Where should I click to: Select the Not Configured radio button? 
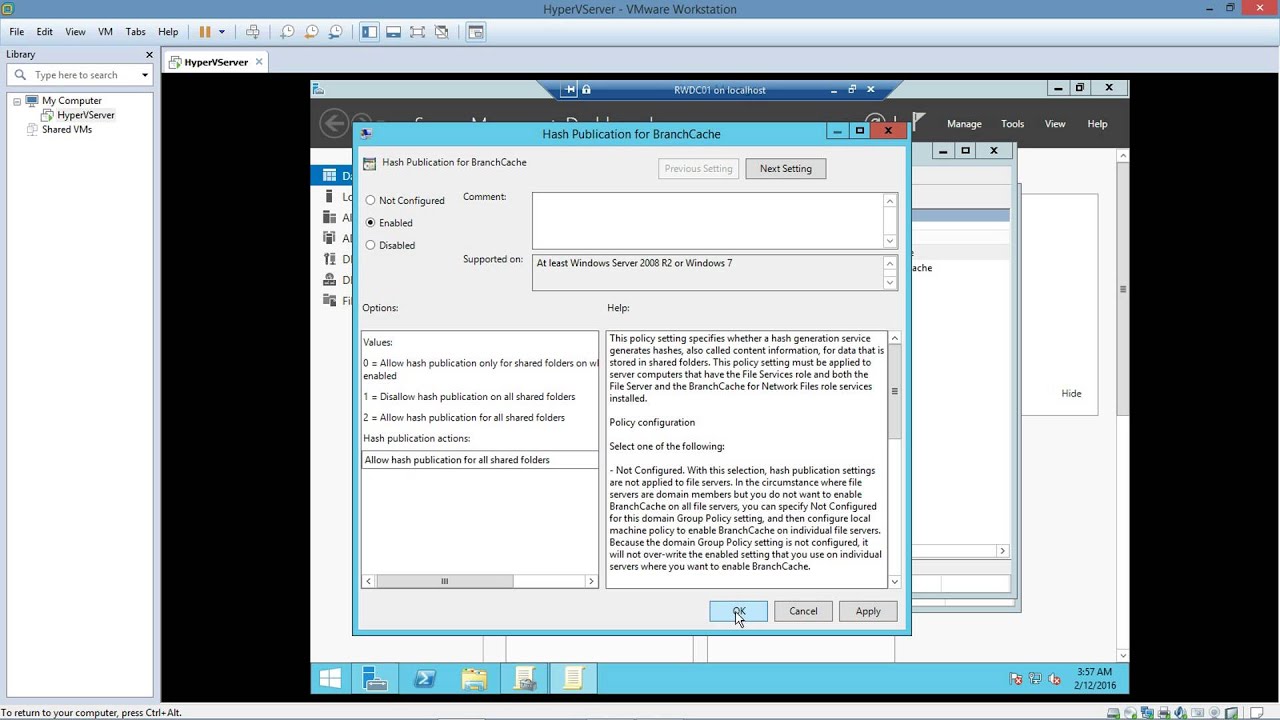[370, 200]
